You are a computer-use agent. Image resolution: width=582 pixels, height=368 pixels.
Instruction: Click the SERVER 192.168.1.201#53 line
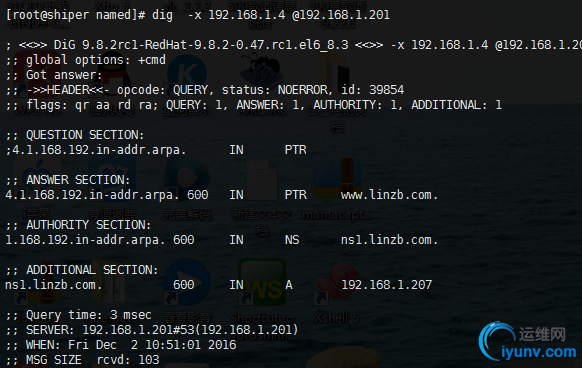click(x=152, y=330)
